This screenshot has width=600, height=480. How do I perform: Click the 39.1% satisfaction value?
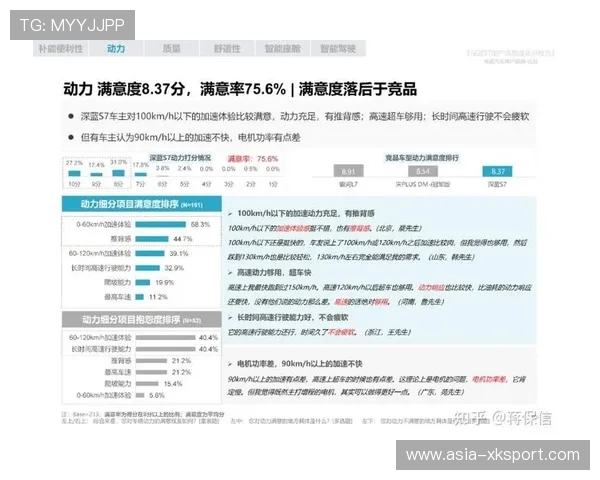click(179, 253)
